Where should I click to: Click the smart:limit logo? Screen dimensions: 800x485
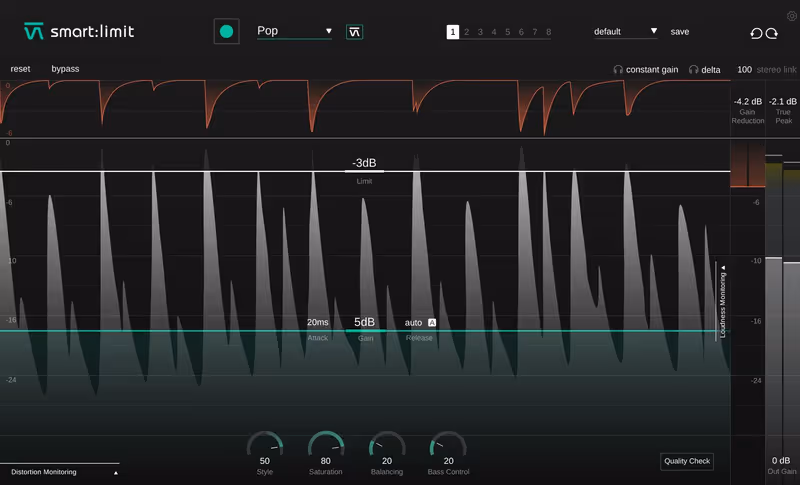click(x=79, y=32)
